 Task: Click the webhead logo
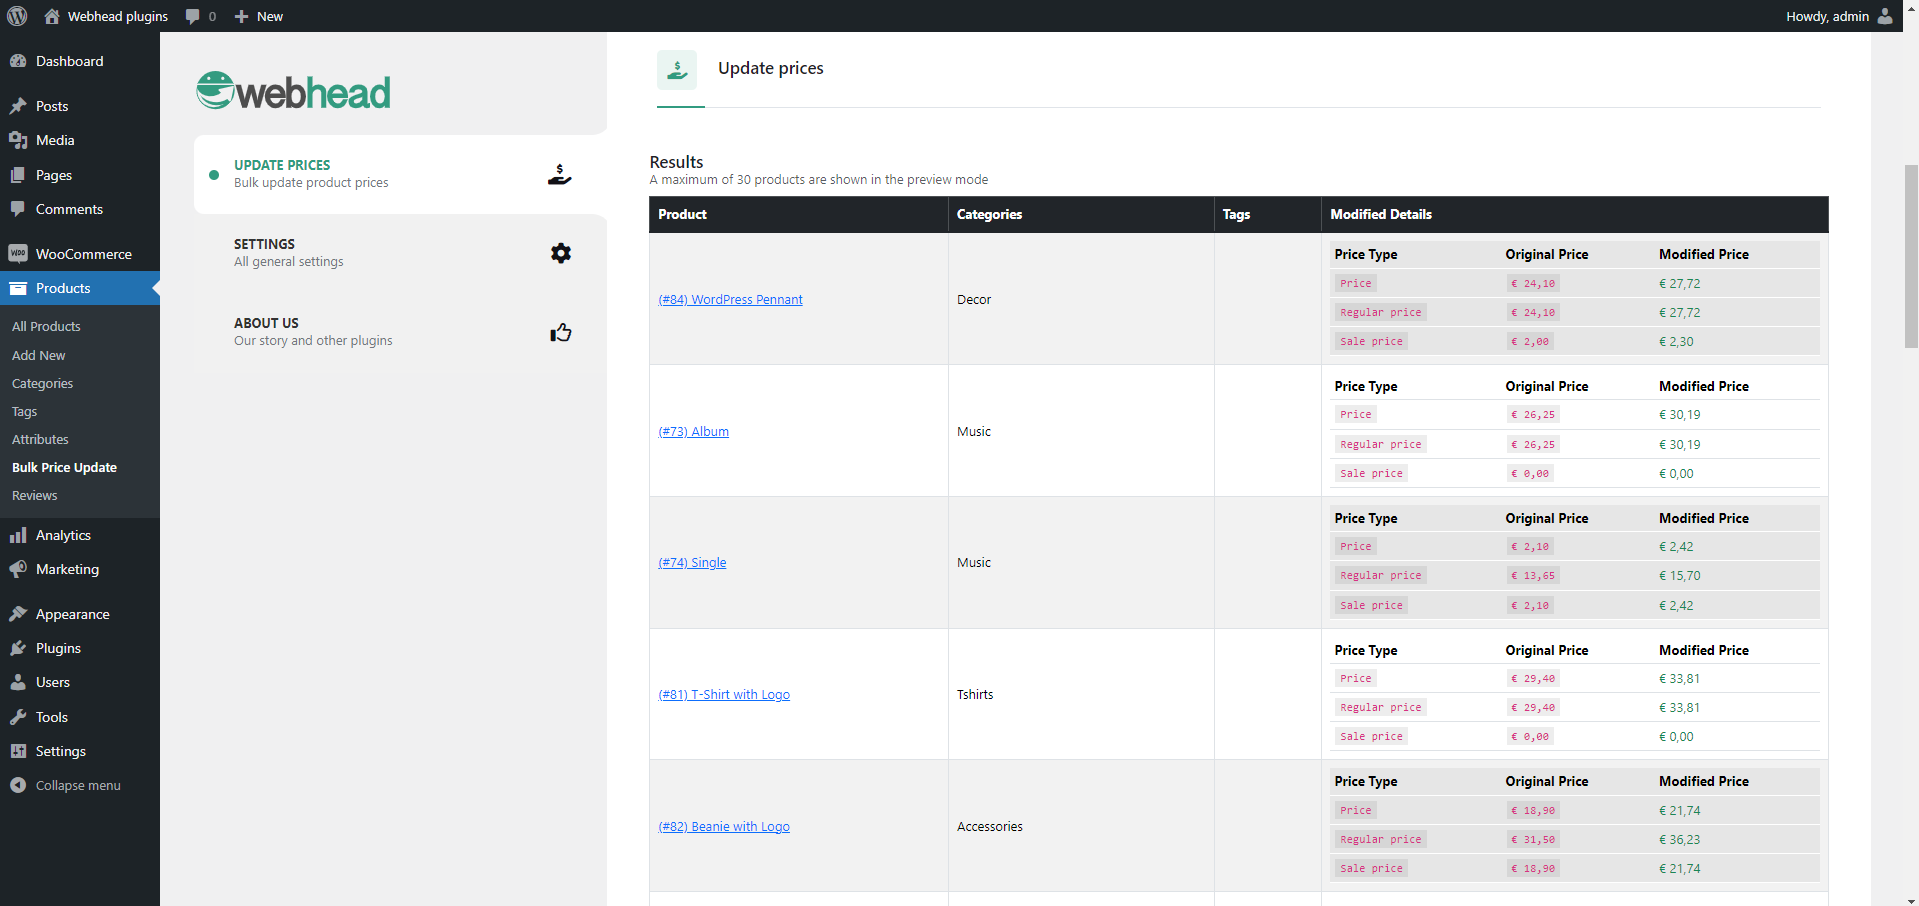click(294, 91)
